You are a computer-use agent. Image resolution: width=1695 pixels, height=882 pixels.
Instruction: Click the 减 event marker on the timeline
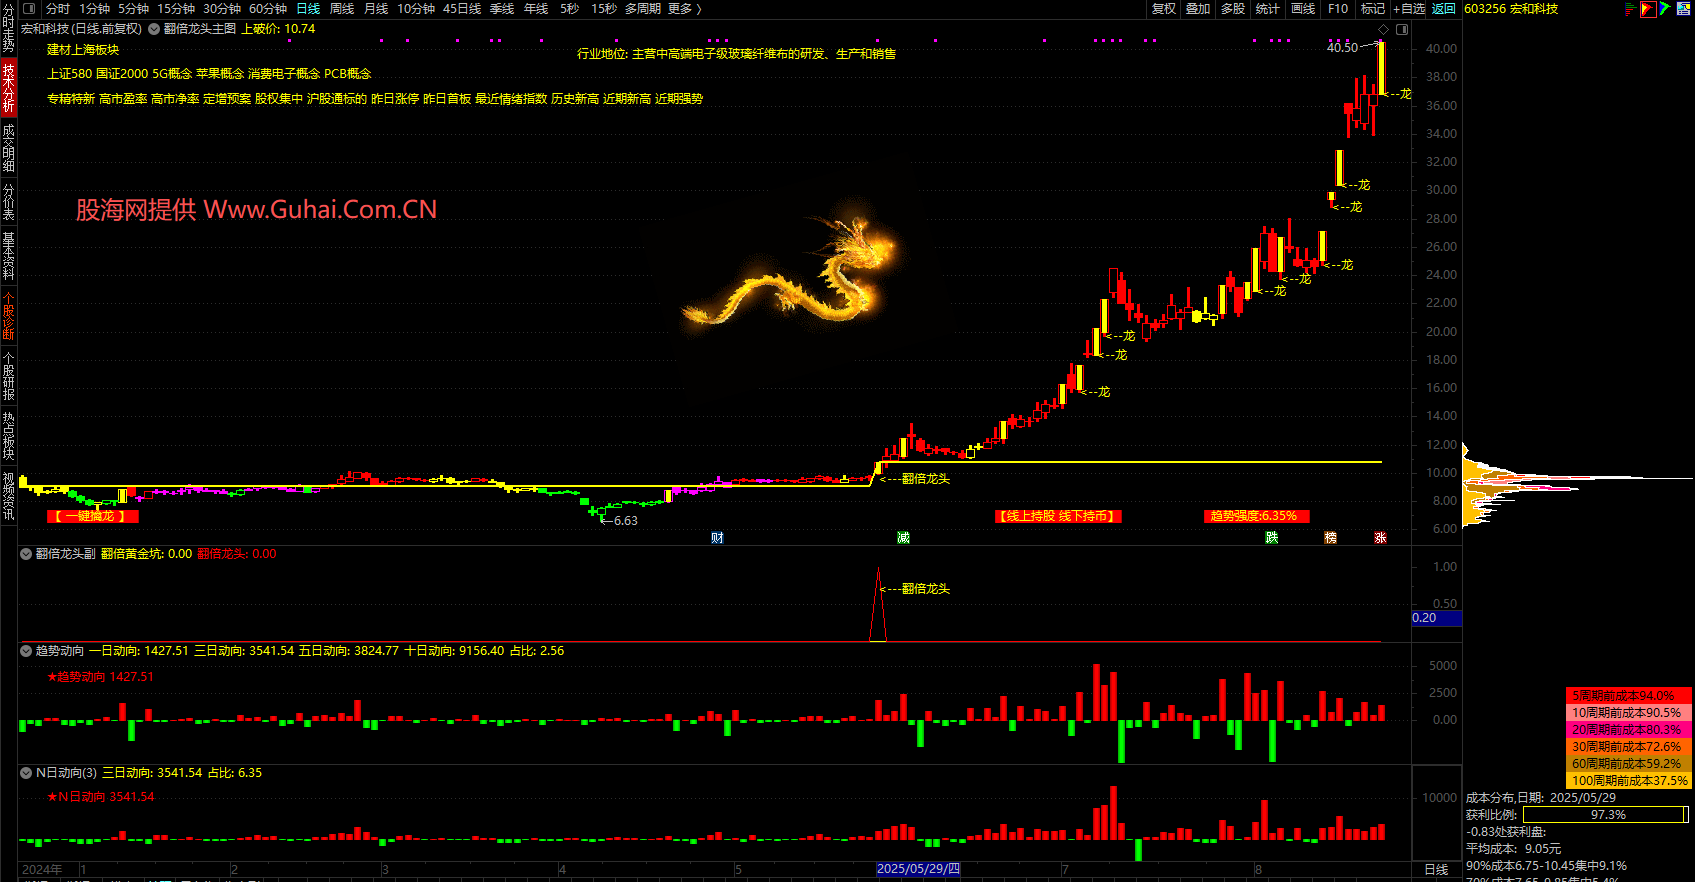(903, 537)
